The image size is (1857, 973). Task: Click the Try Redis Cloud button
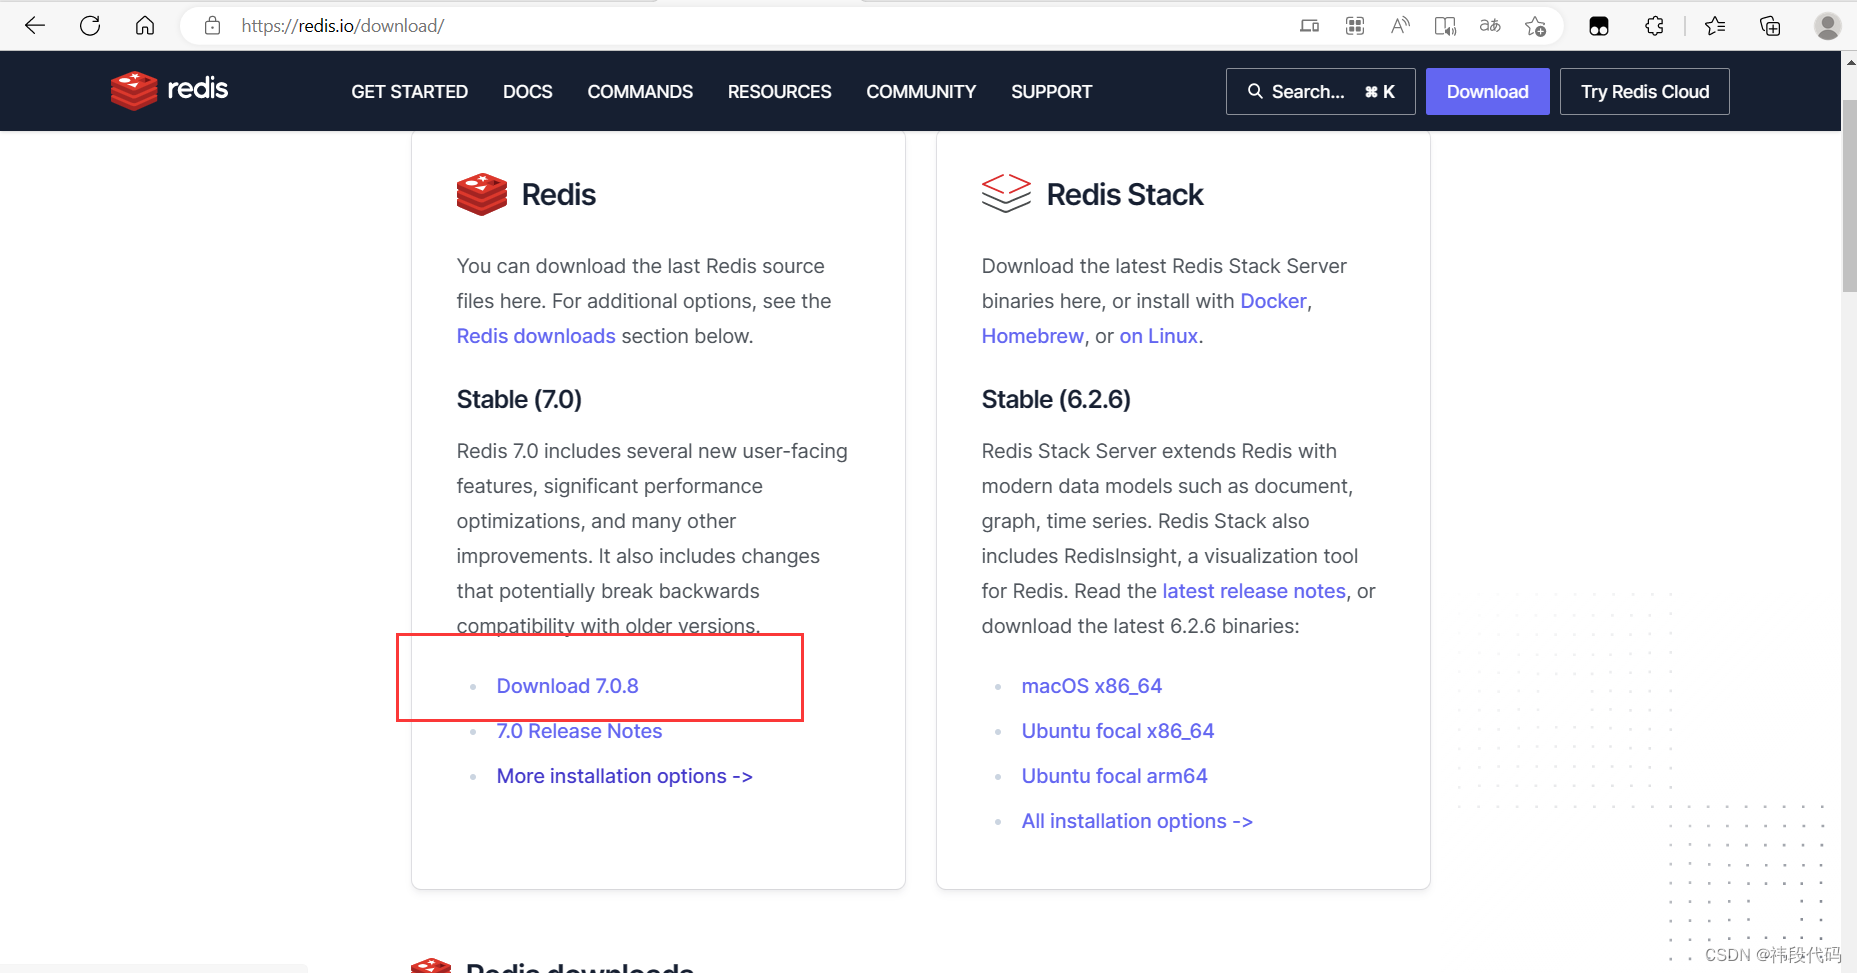click(1644, 91)
